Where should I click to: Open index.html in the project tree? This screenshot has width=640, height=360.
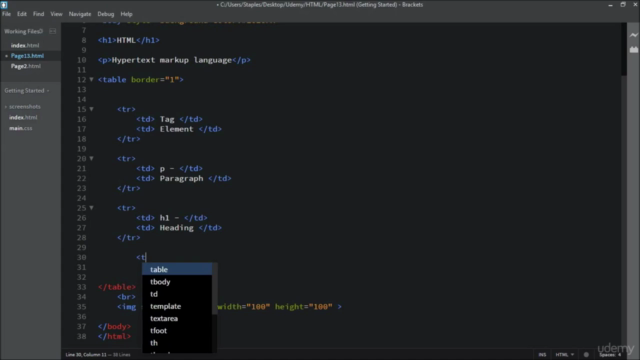pos(23,118)
